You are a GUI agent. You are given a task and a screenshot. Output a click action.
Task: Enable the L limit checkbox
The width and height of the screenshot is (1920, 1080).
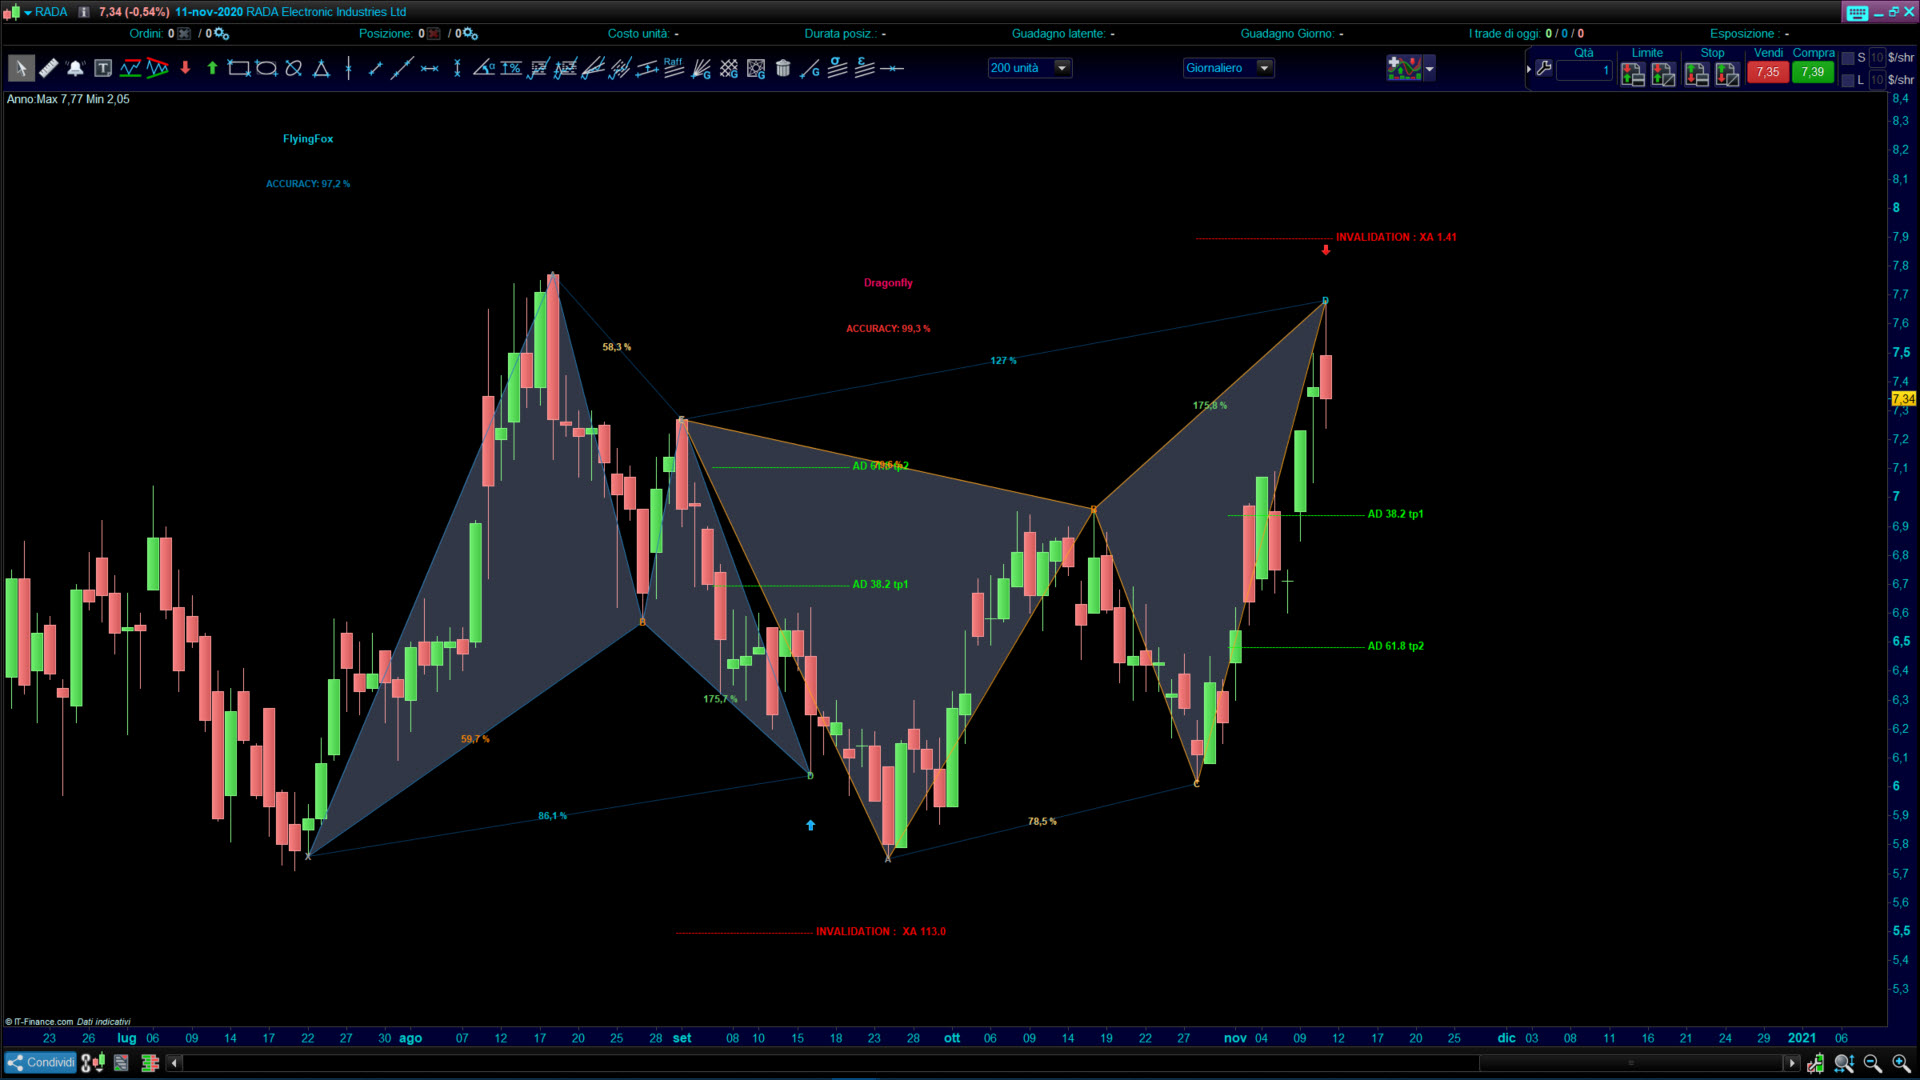1848,80
